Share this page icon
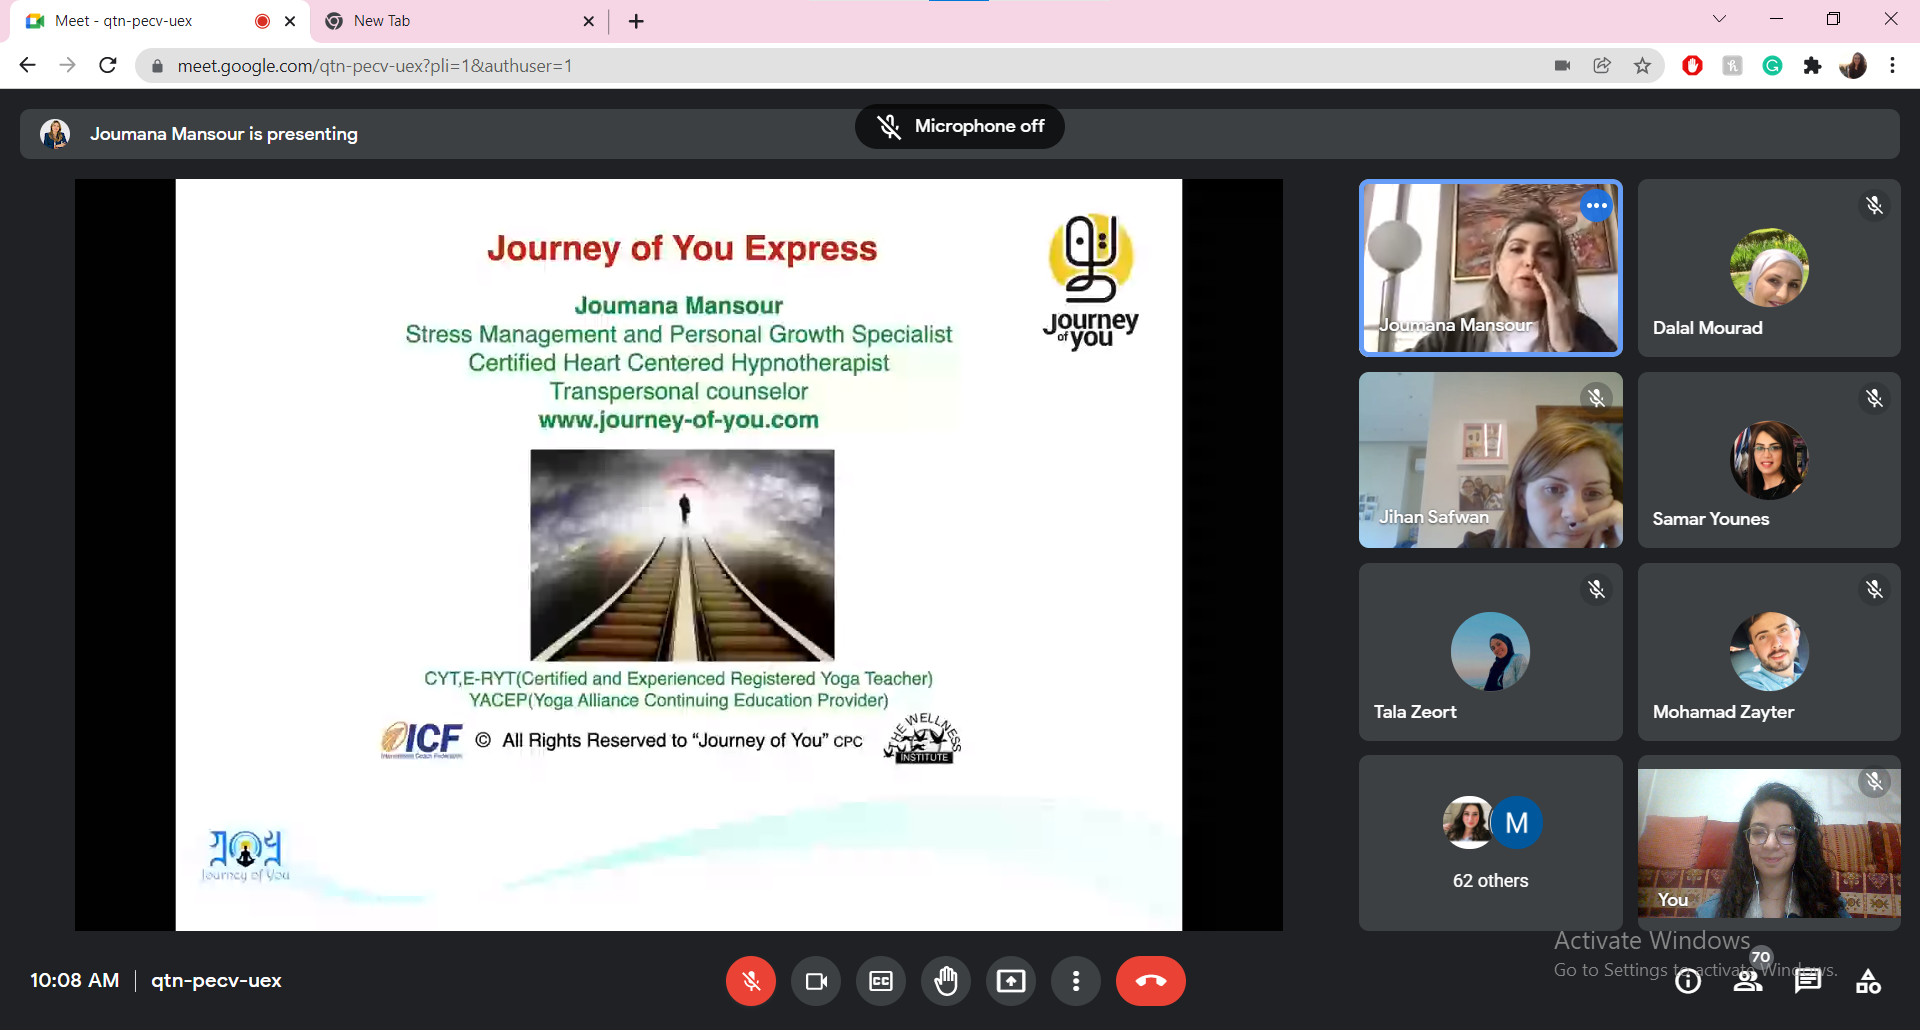The image size is (1920, 1030). point(1602,66)
